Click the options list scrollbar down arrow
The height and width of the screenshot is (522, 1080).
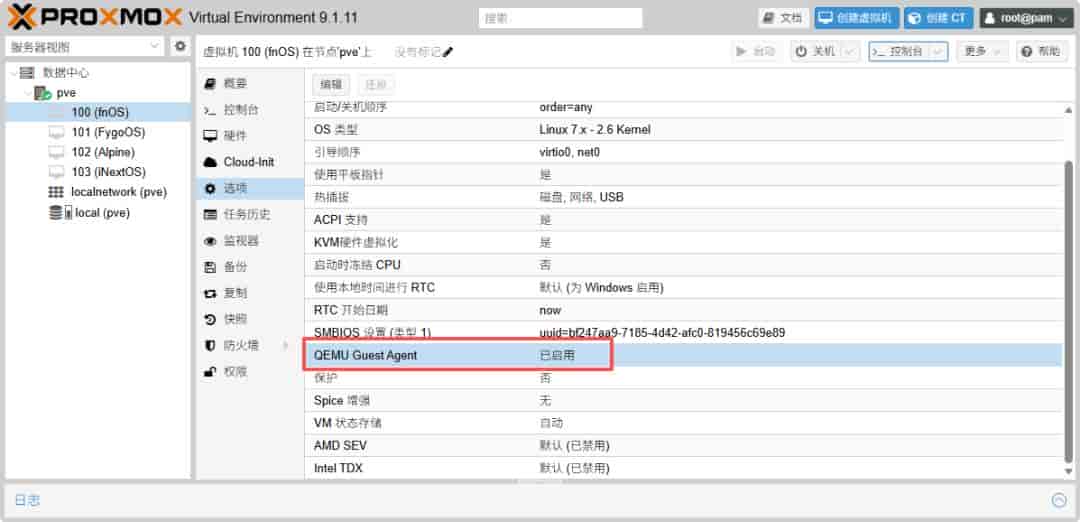[x=1068, y=472]
